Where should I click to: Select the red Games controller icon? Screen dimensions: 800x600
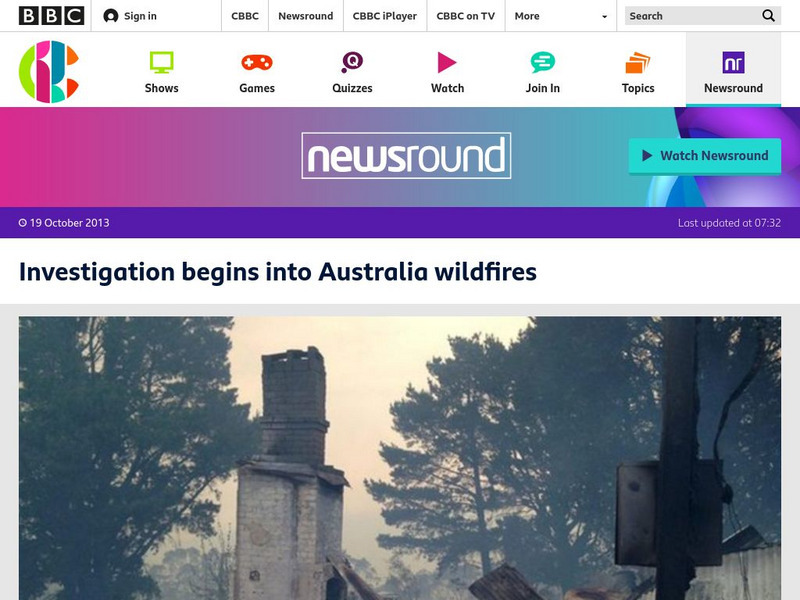[257, 62]
